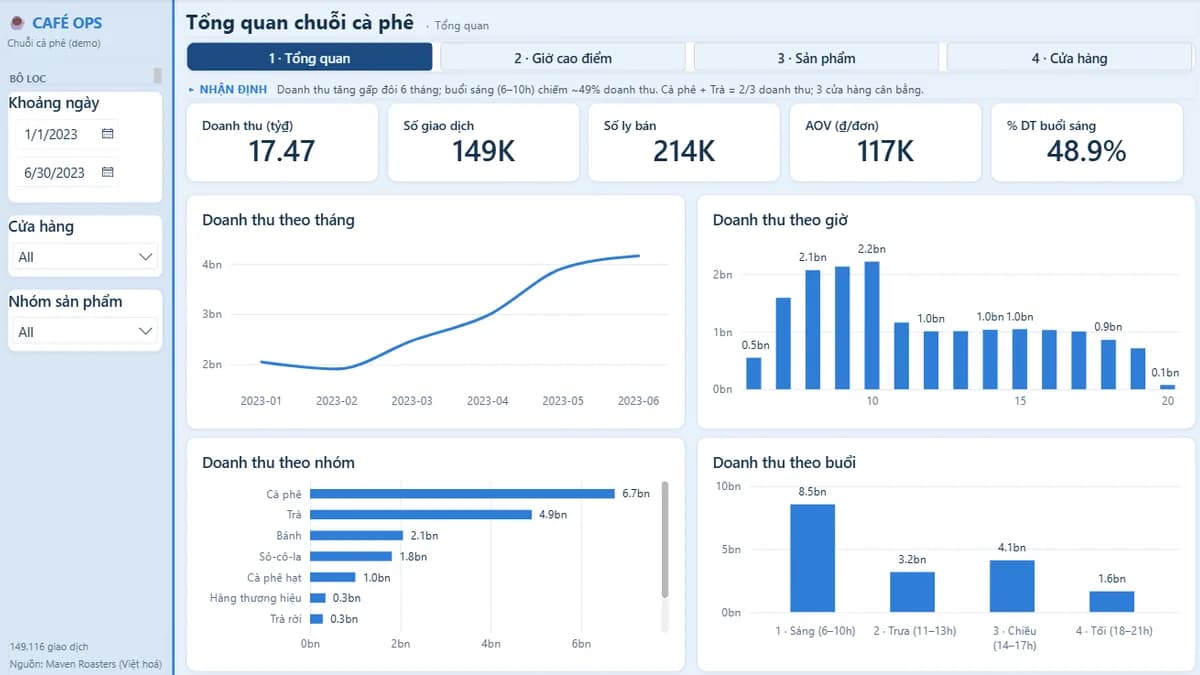The height and width of the screenshot is (675, 1200).
Task: Click the Cà phê bar (6.7bn)
Action: [462, 493]
